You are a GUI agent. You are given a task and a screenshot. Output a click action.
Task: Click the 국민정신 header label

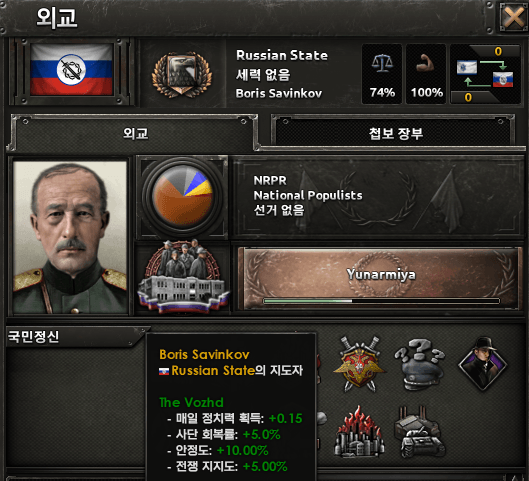pyautogui.click(x=33, y=336)
